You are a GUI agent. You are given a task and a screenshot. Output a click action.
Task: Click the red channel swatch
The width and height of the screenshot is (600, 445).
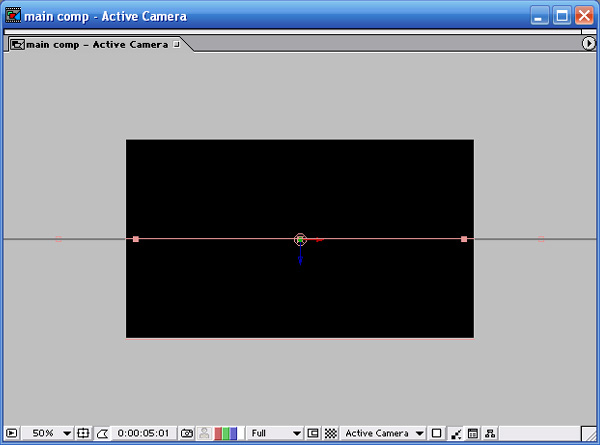coord(218,434)
